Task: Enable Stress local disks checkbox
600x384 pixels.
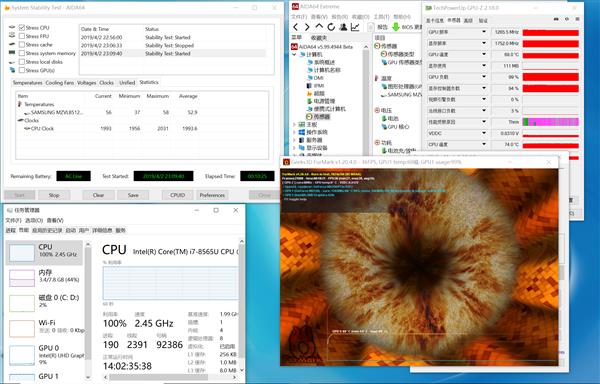Action: point(22,62)
